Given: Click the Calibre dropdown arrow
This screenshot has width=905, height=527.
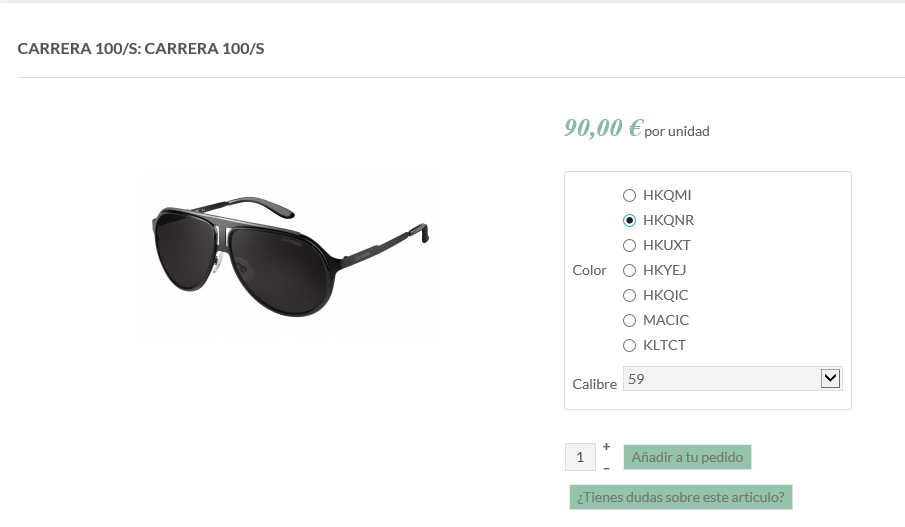Looking at the screenshot, I should tap(829, 379).
